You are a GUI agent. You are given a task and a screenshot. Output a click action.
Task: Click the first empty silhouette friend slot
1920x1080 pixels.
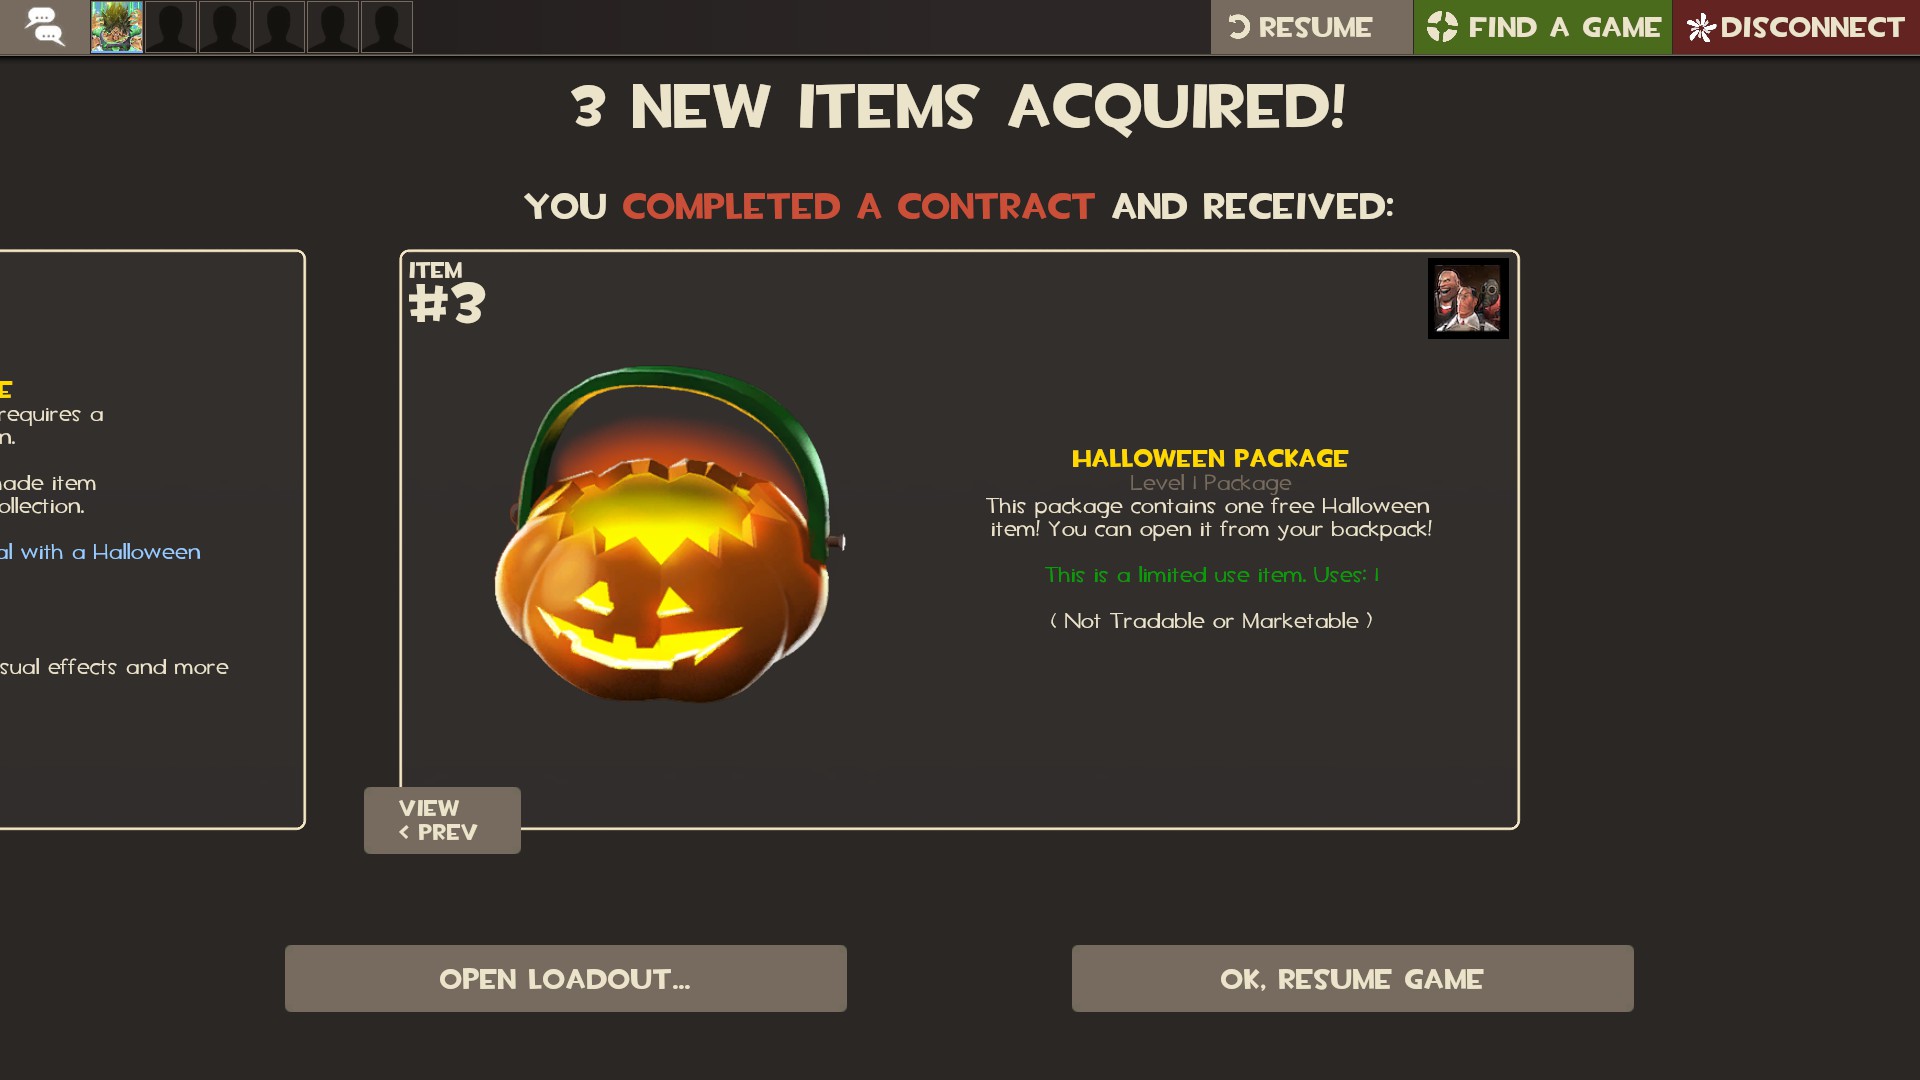(x=171, y=27)
